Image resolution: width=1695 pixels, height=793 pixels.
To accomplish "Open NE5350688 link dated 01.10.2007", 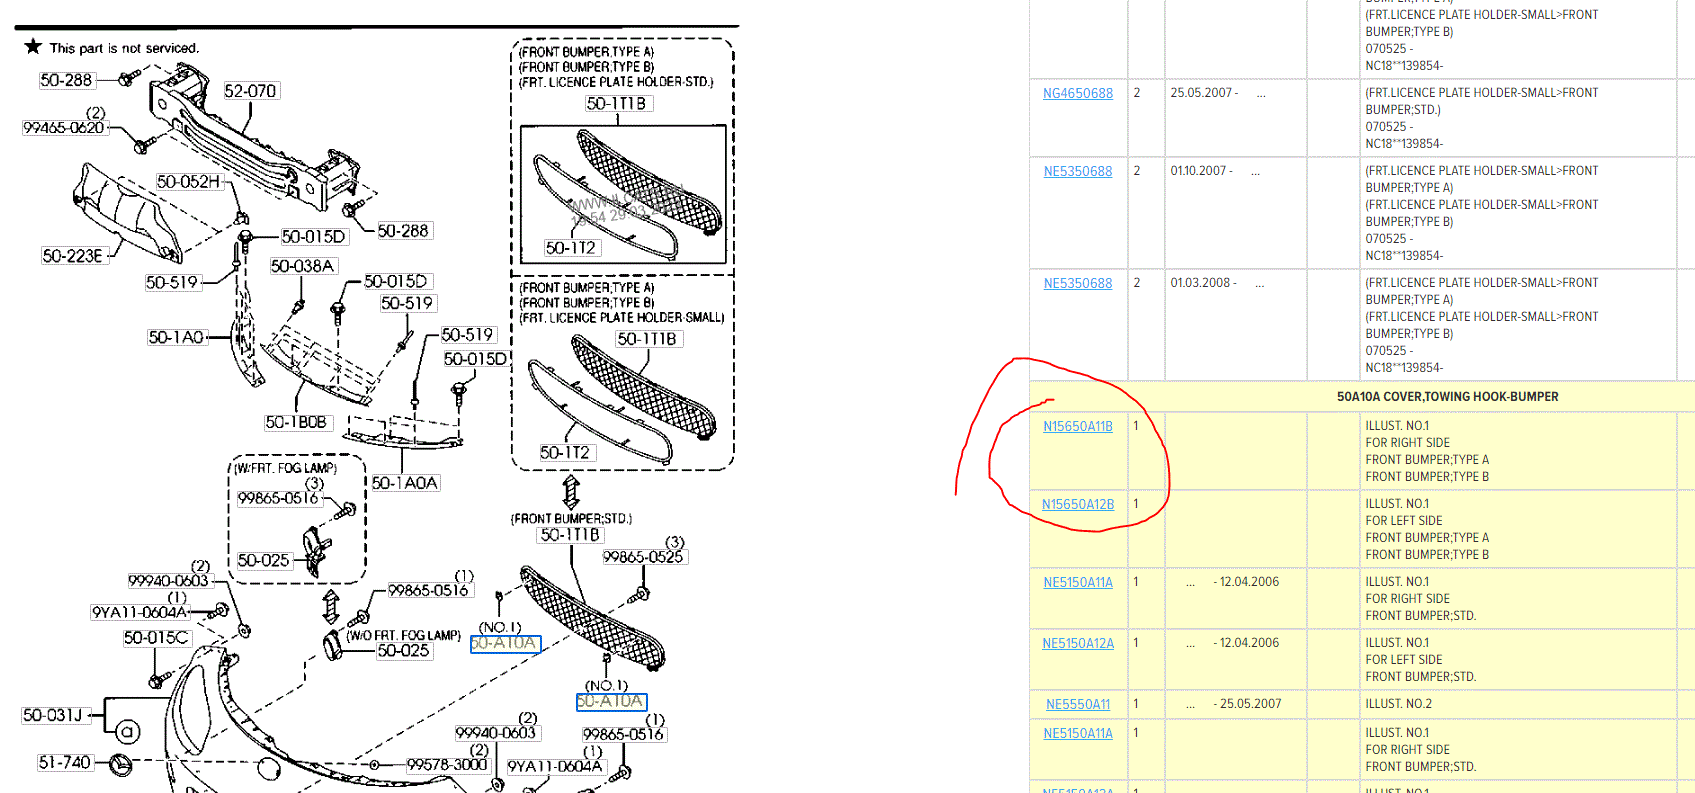I will pos(1077,171).
